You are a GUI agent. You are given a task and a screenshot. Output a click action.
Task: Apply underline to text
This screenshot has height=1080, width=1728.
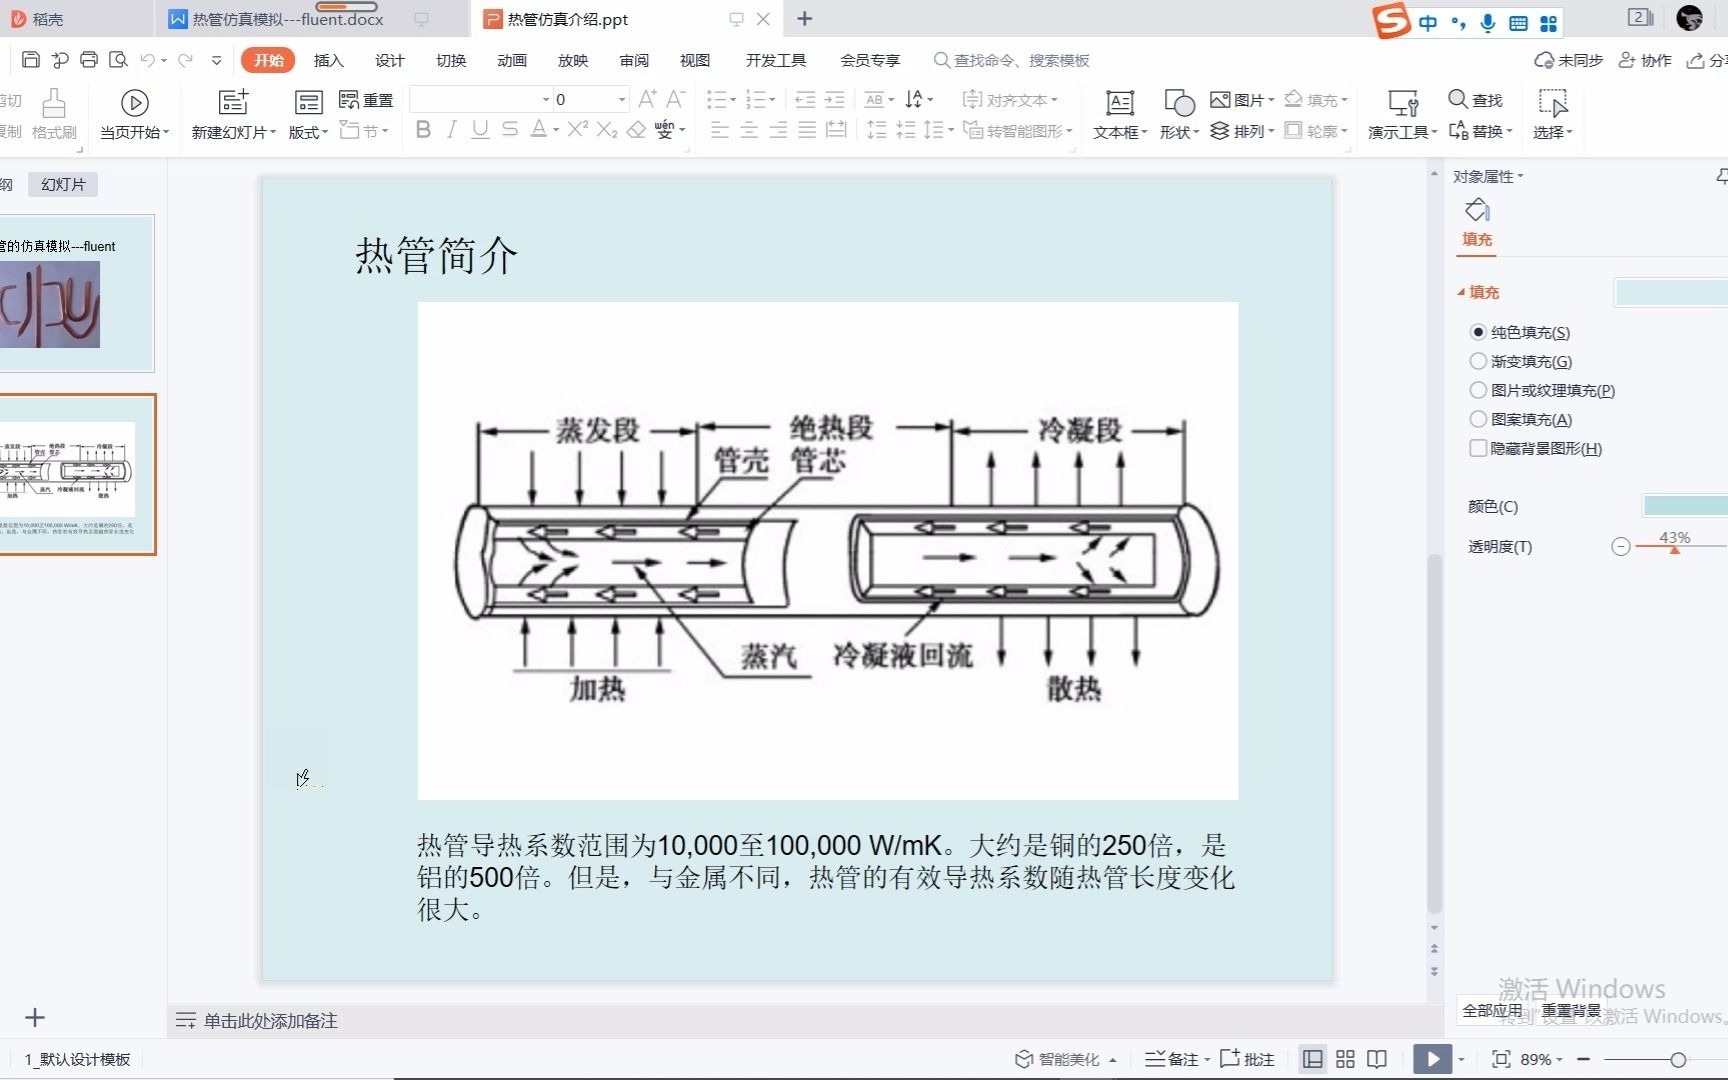pyautogui.click(x=480, y=129)
